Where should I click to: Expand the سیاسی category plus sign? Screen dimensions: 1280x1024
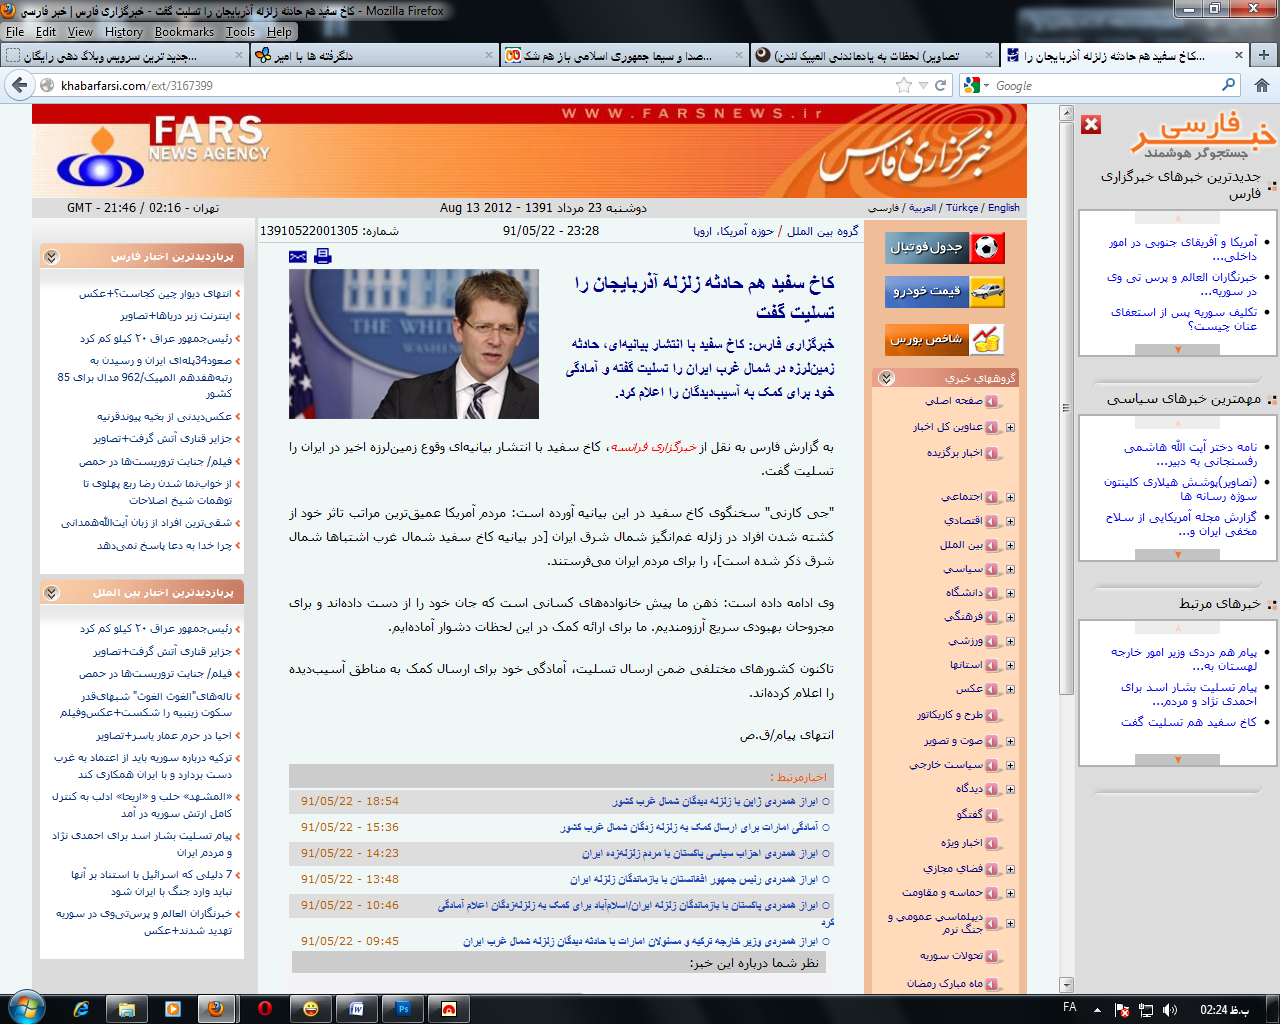point(1010,569)
